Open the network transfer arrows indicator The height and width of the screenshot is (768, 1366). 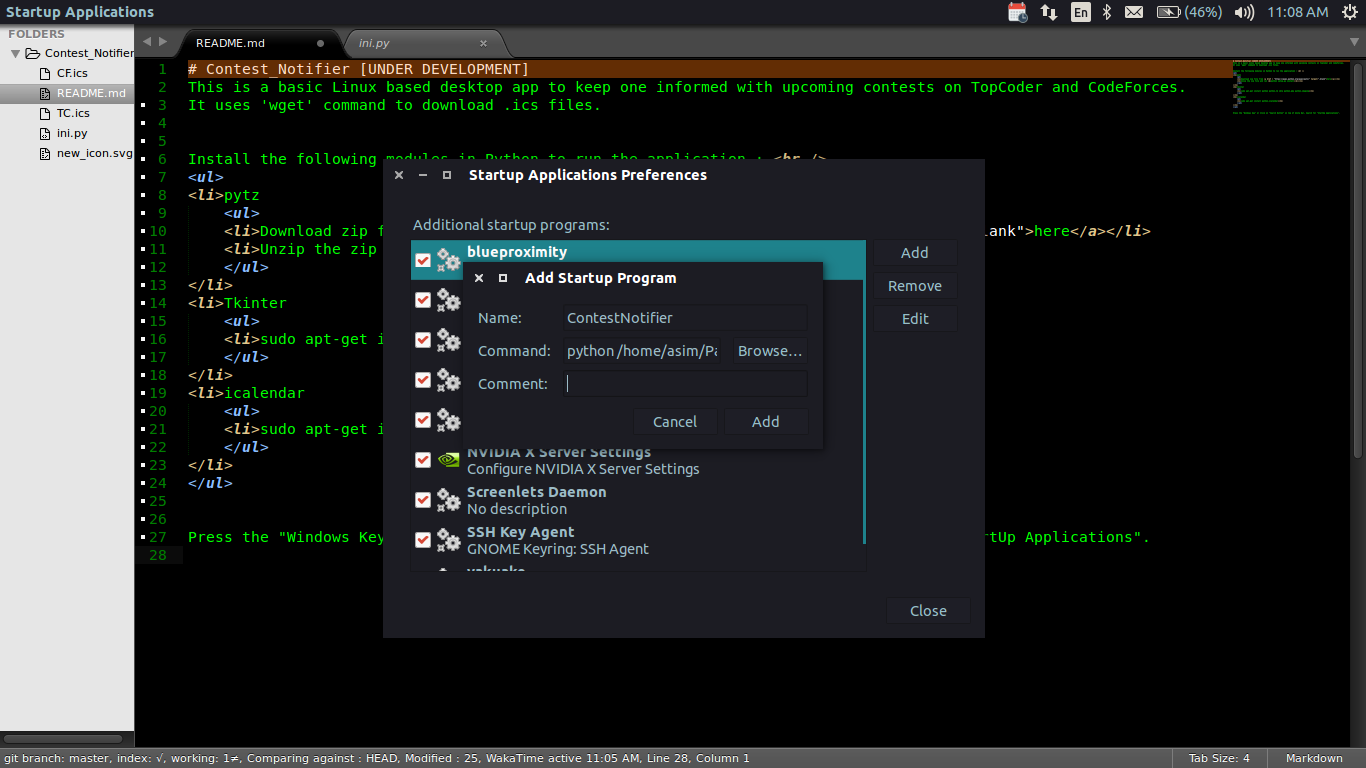1049,12
